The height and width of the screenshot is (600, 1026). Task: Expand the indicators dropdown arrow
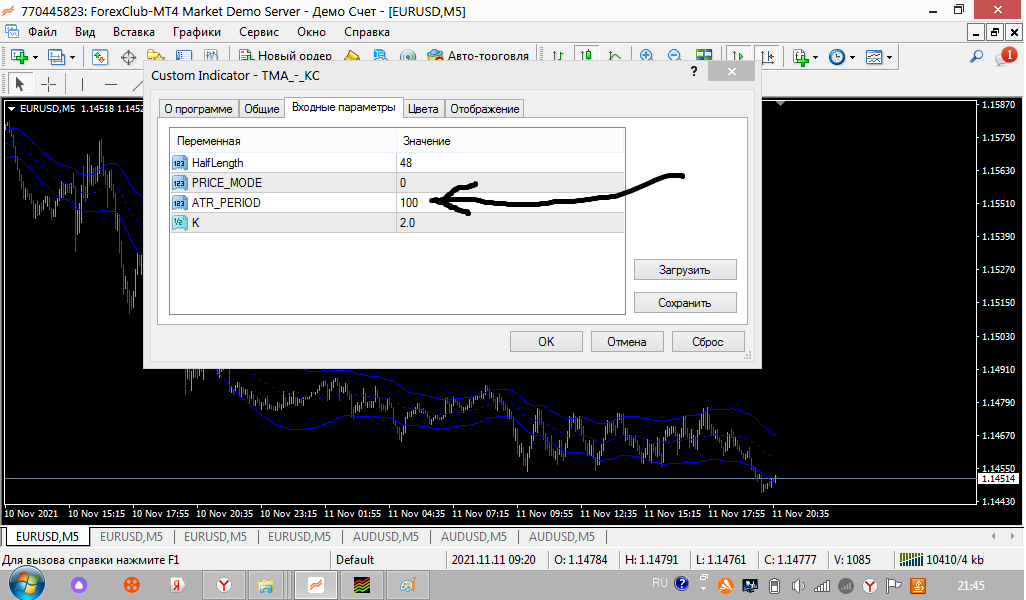[815, 58]
